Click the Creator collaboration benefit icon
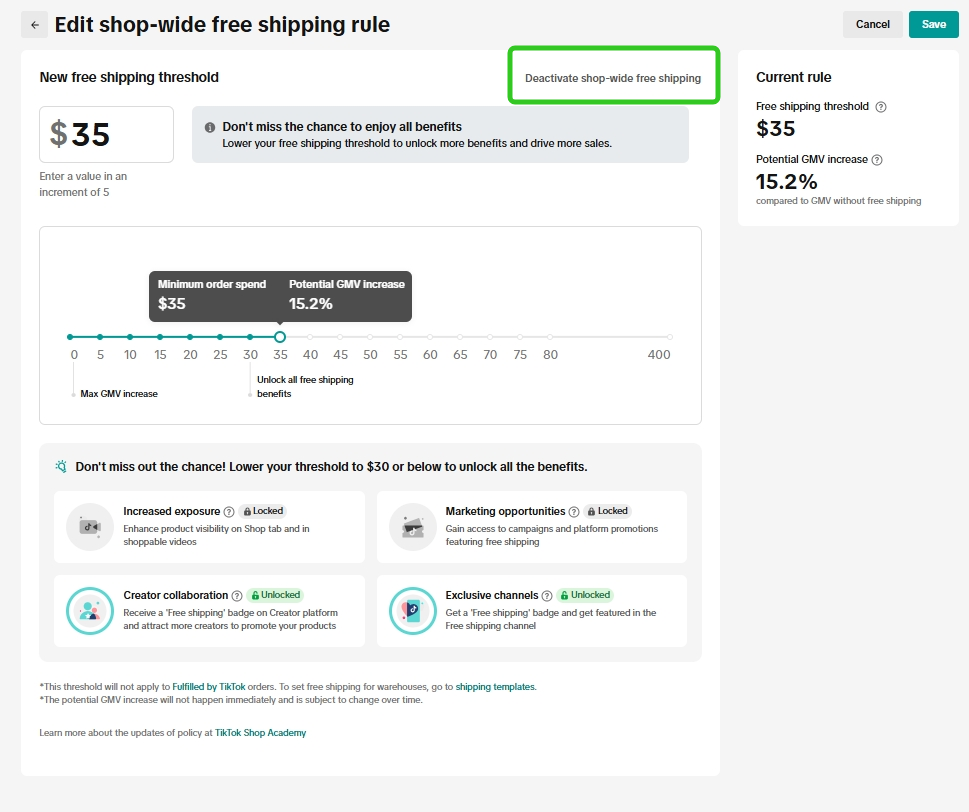The height and width of the screenshot is (812, 969). 90,611
